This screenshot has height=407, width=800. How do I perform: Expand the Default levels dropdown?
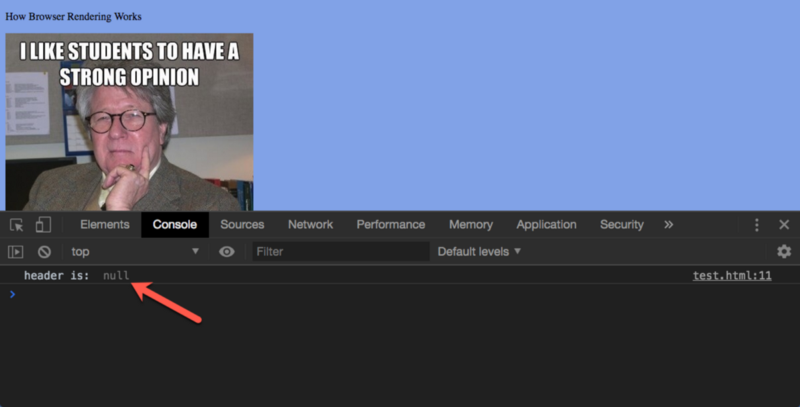[x=479, y=251]
